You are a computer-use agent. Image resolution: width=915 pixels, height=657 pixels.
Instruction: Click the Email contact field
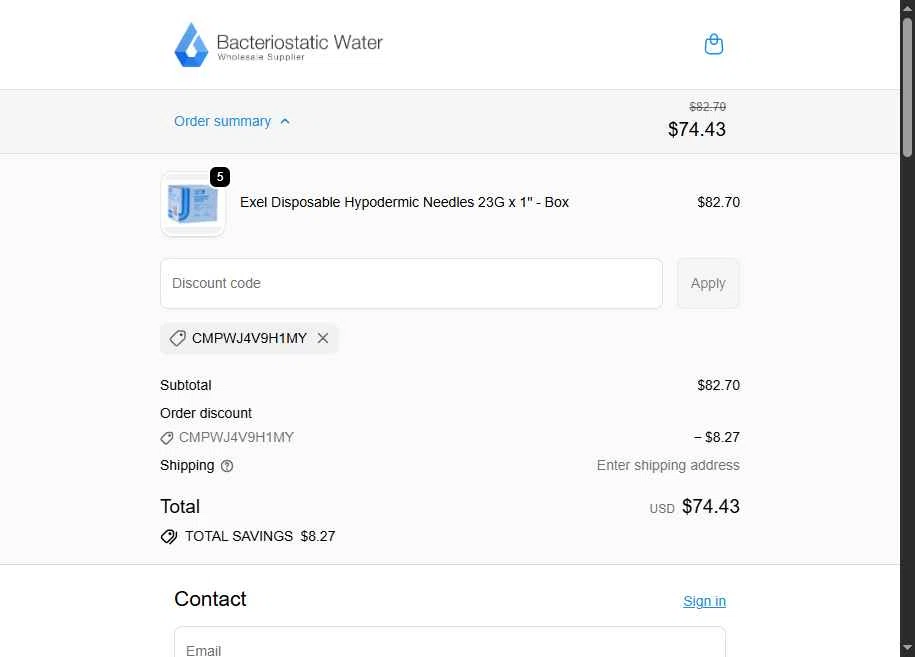coord(450,642)
